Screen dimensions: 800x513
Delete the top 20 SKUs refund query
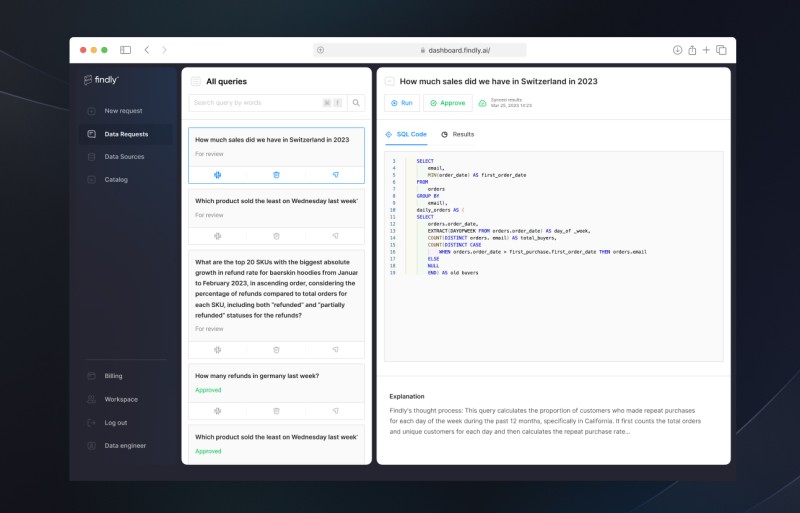(x=277, y=350)
